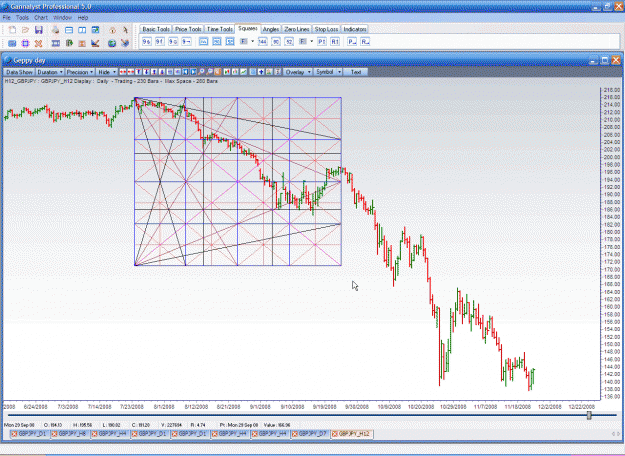The width and height of the screenshot is (625, 456).
Task: Open the File menu
Action: point(6,18)
